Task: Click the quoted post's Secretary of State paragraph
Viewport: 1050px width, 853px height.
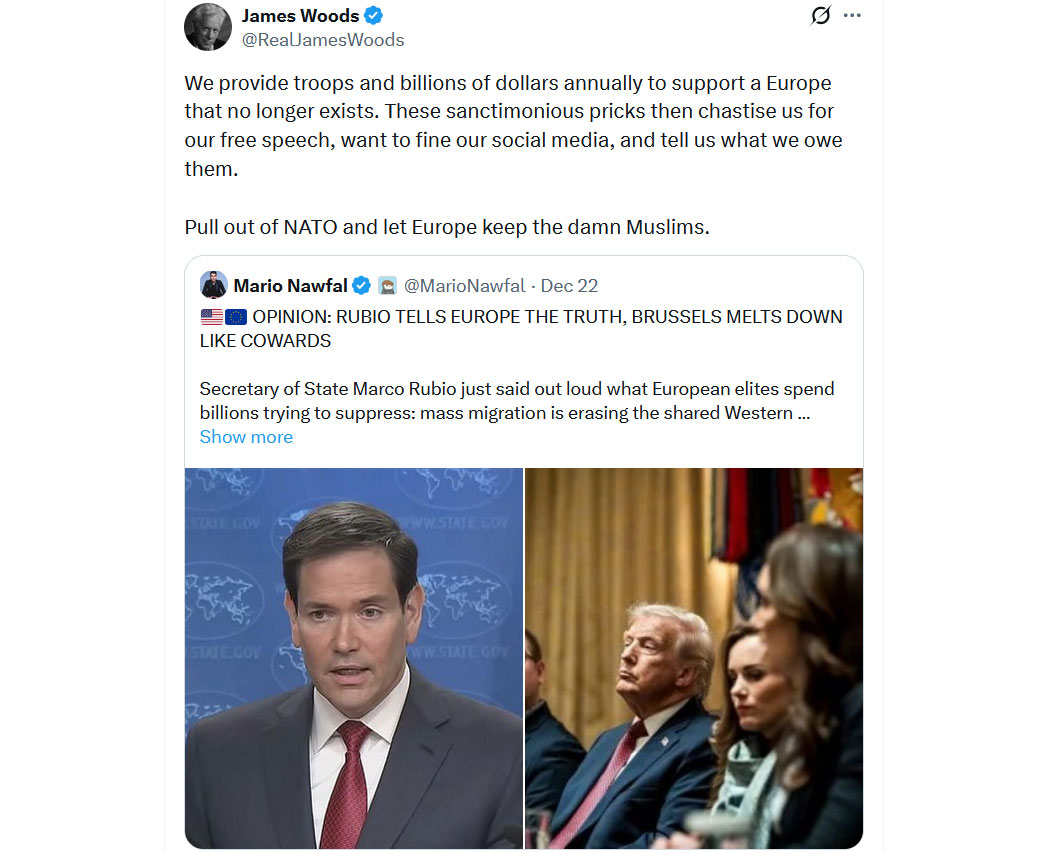Action: point(517,401)
